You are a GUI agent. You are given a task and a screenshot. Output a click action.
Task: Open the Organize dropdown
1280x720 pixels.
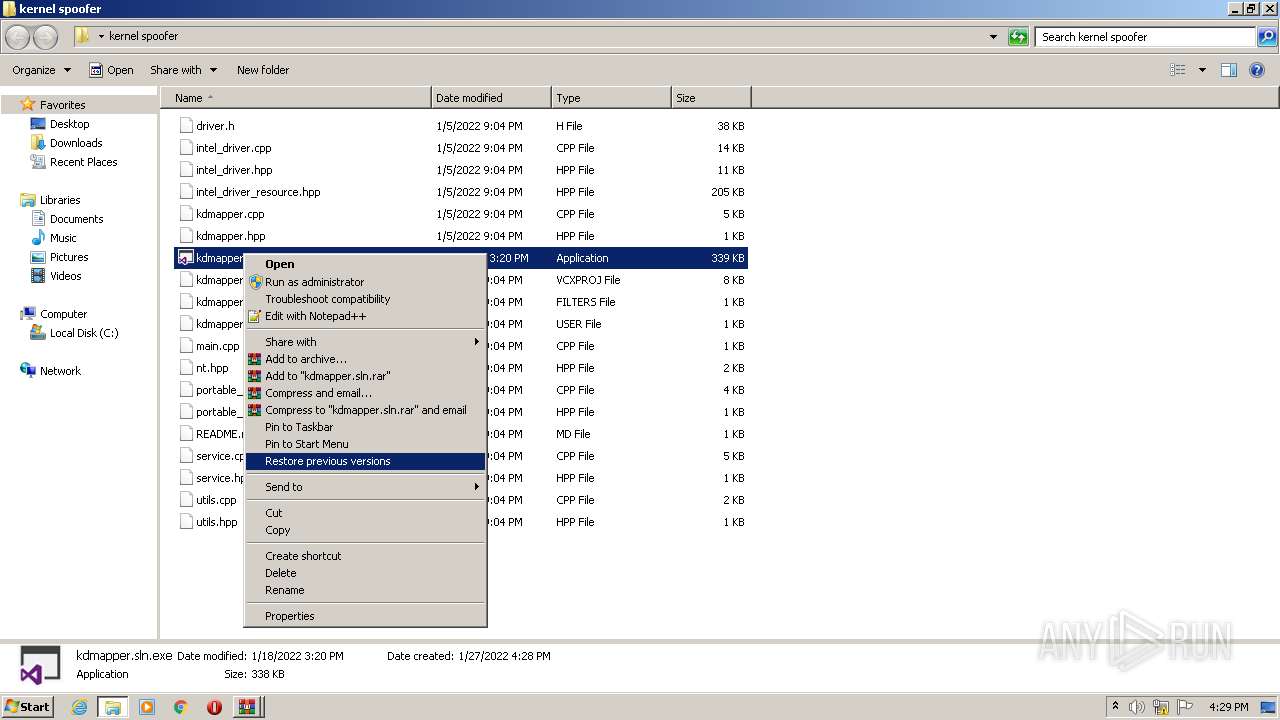coord(41,70)
